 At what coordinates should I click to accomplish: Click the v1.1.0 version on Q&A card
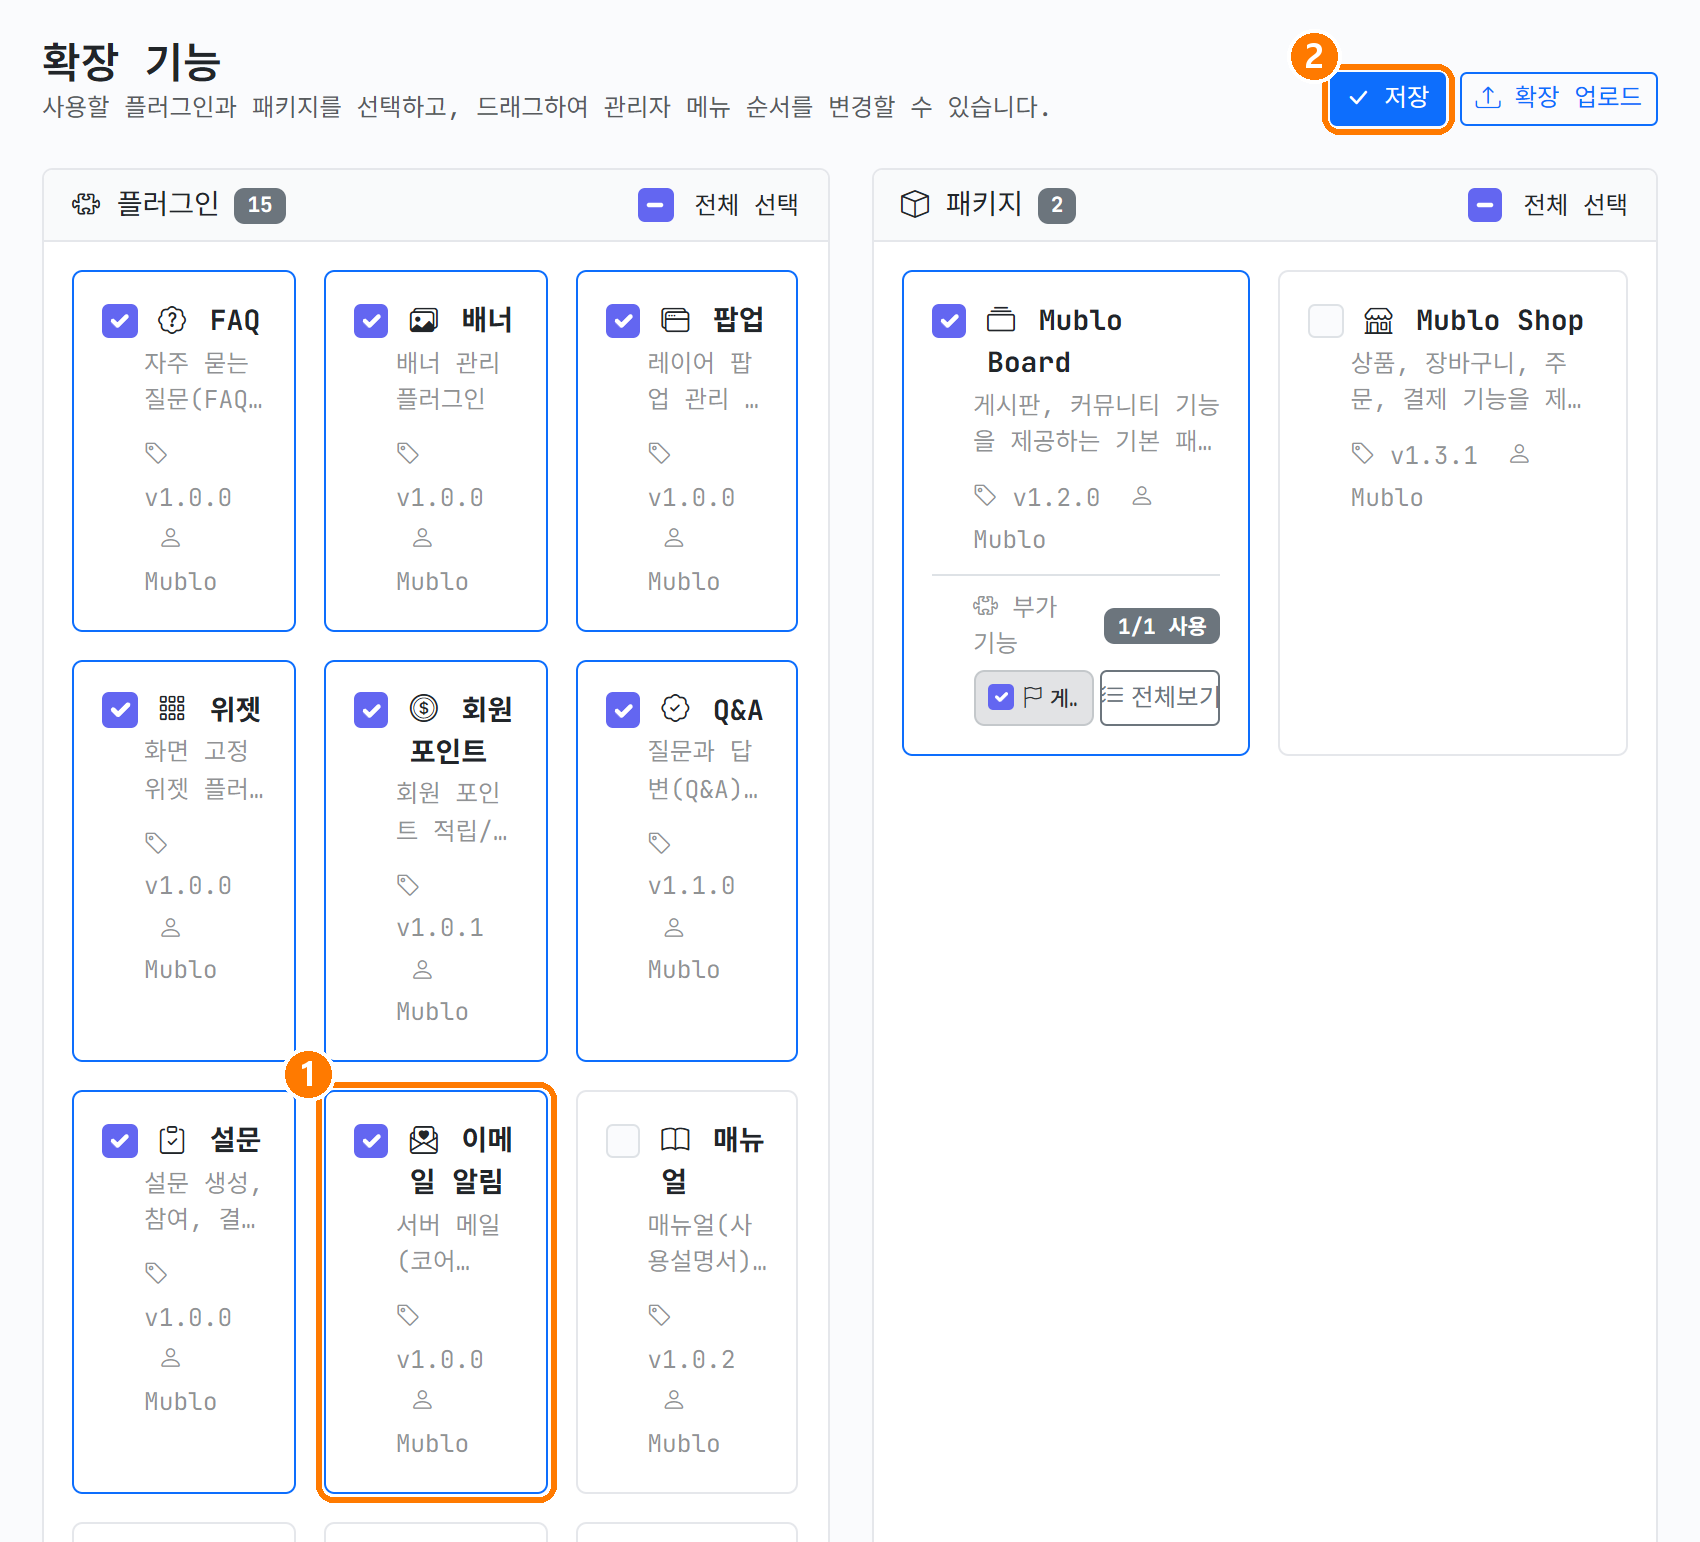coord(691,886)
